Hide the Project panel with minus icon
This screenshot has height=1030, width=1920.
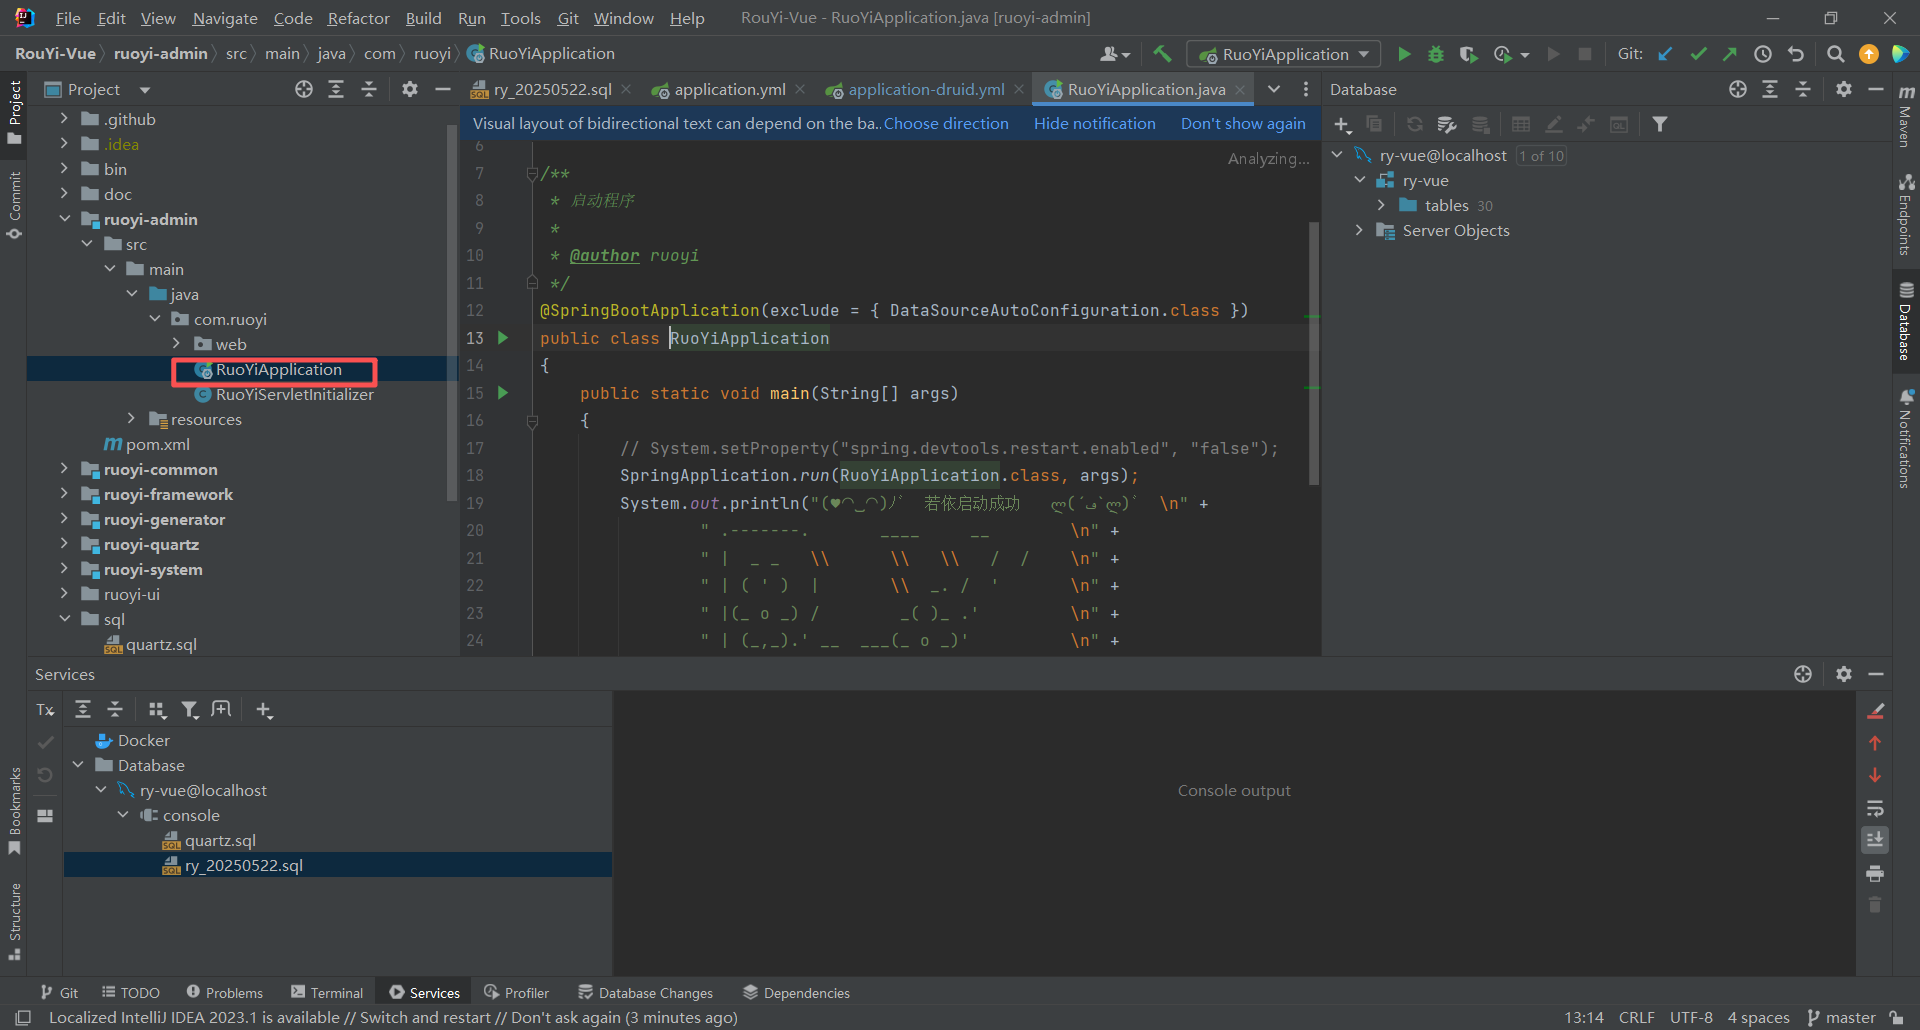coord(443,89)
